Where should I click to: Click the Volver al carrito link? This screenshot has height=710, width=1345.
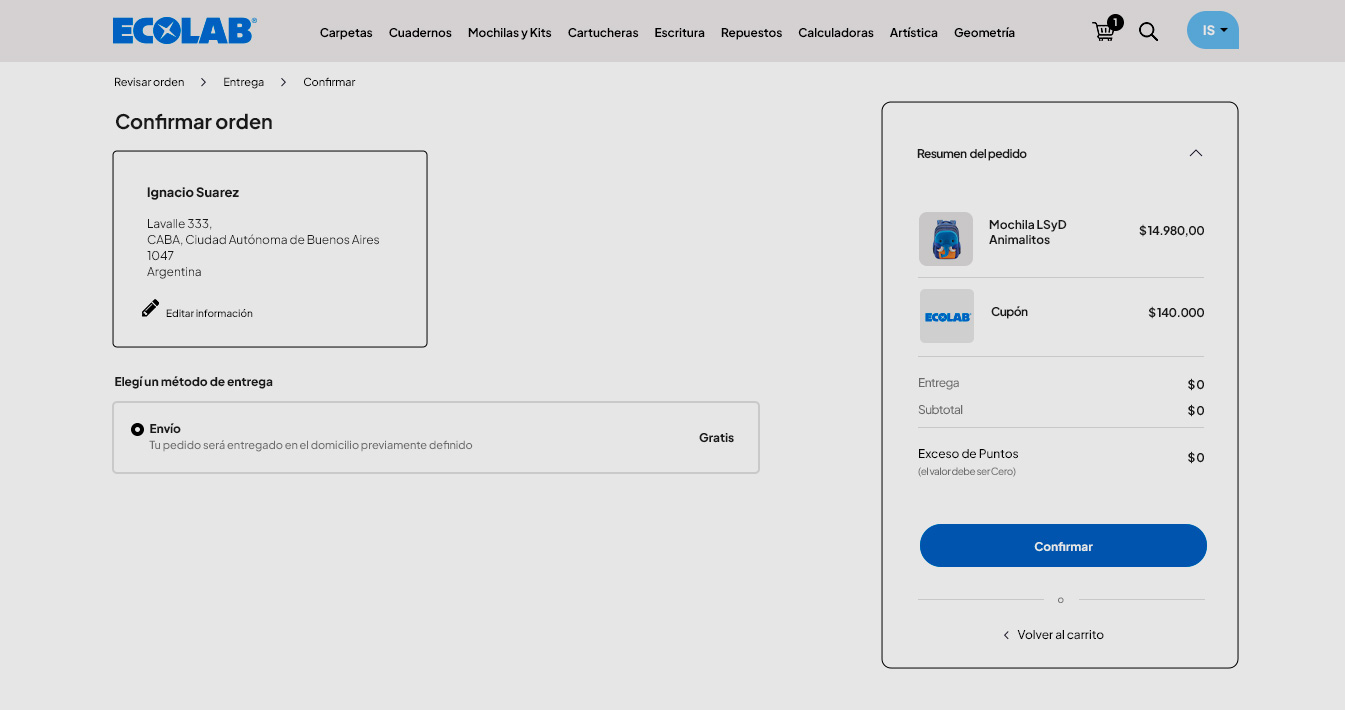[1060, 635]
